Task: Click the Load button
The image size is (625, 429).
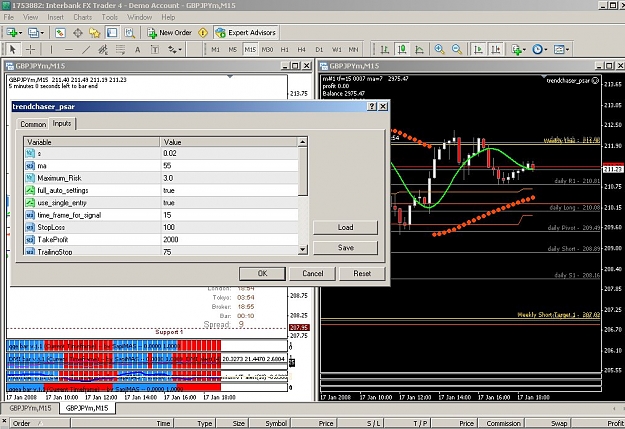Action: (x=345, y=227)
